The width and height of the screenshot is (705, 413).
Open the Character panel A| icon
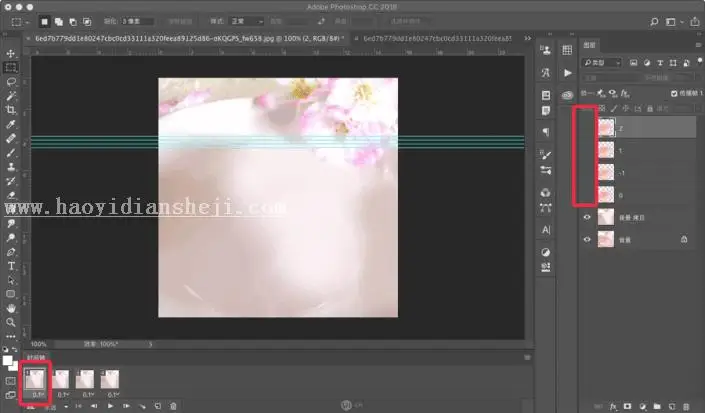tap(546, 230)
